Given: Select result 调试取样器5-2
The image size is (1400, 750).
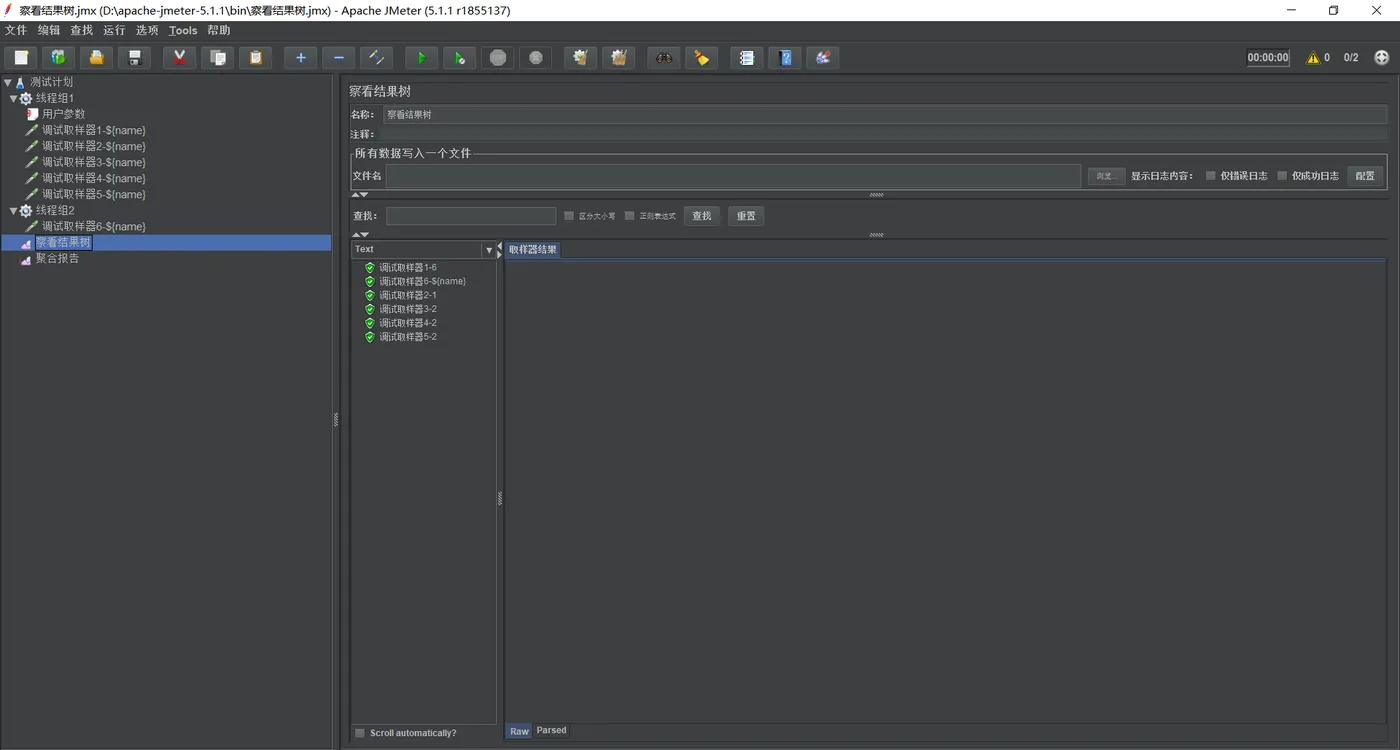Looking at the screenshot, I should pos(407,338).
